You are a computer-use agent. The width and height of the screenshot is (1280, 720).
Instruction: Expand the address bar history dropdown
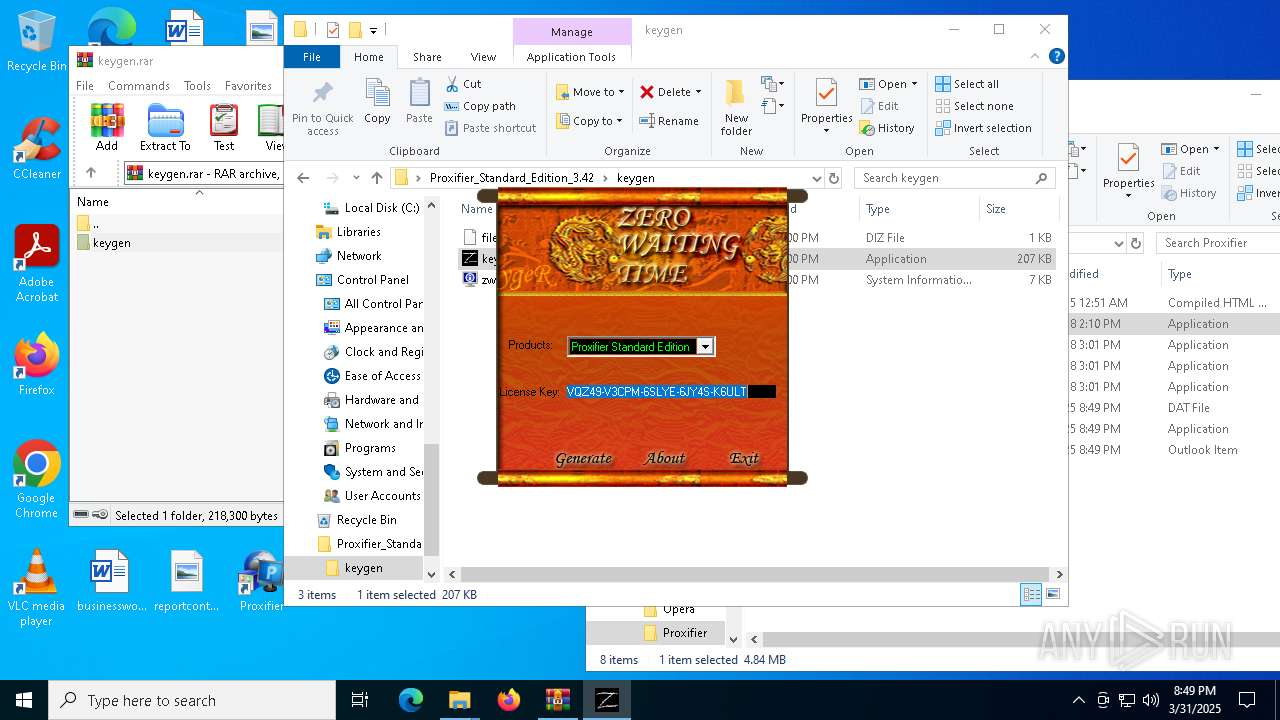pos(817,178)
